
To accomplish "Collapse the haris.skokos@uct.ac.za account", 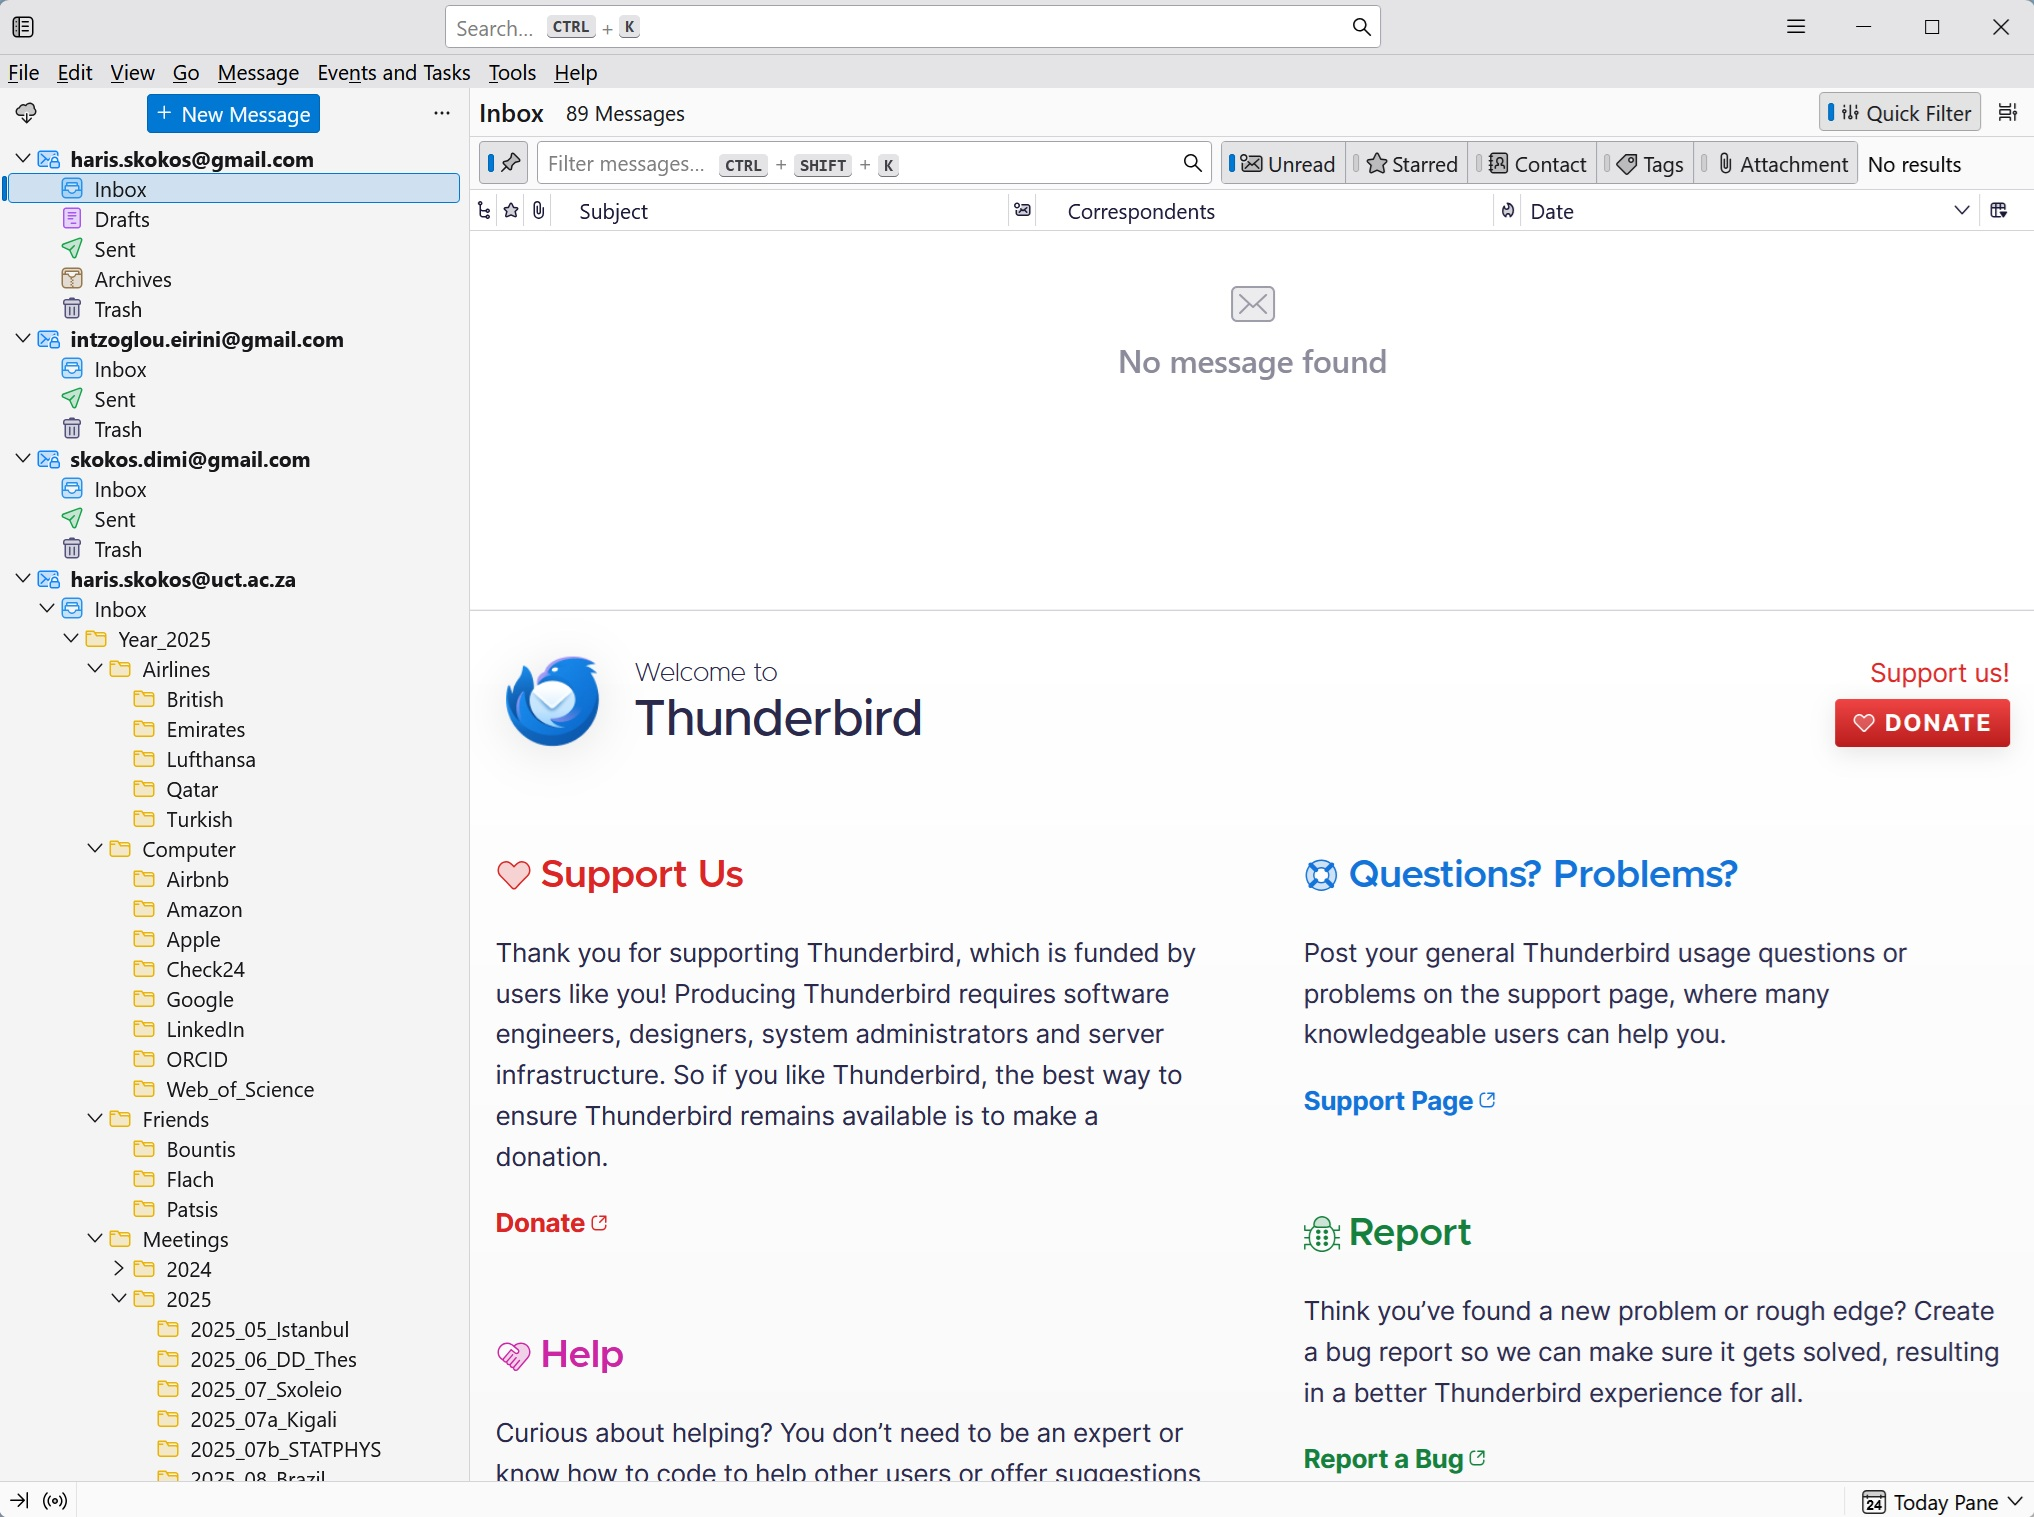I will click(22, 578).
